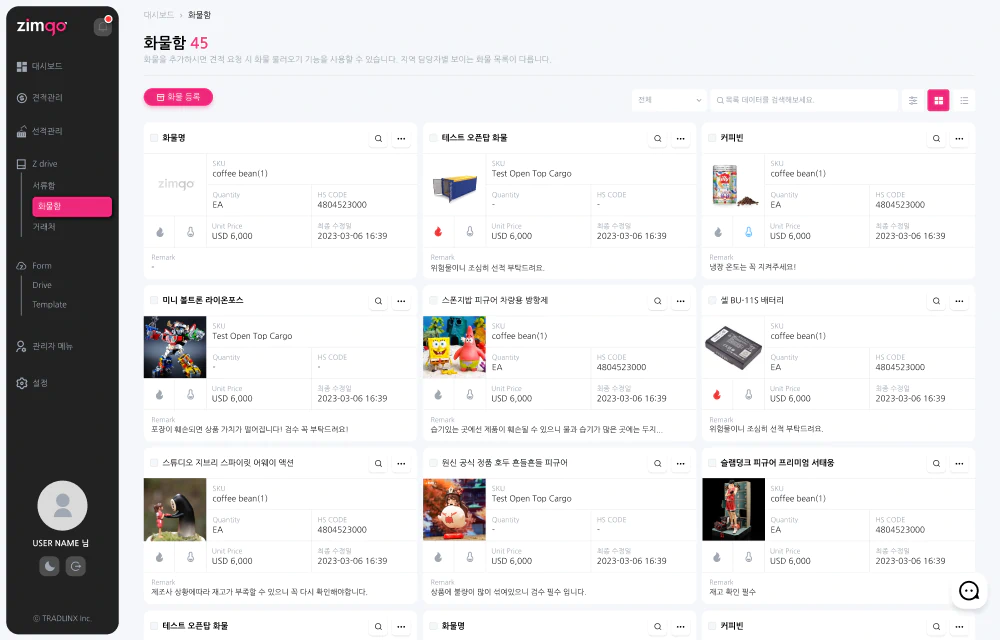Toggle the thermometer badge on the 커피빈 card
The width and height of the screenshot is (1000, 640).
748,230
